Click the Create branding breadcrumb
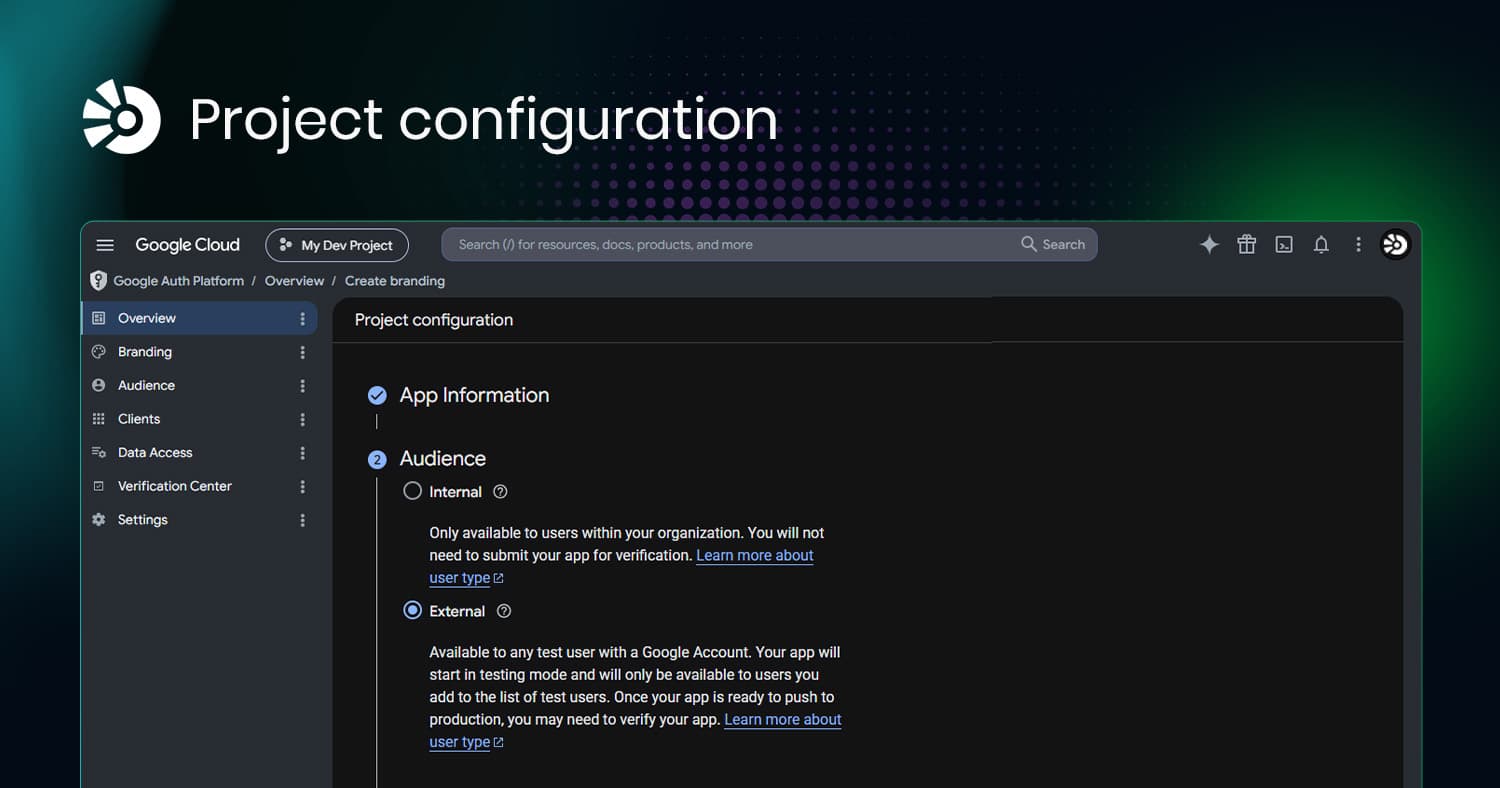 [x=395, y=281]
